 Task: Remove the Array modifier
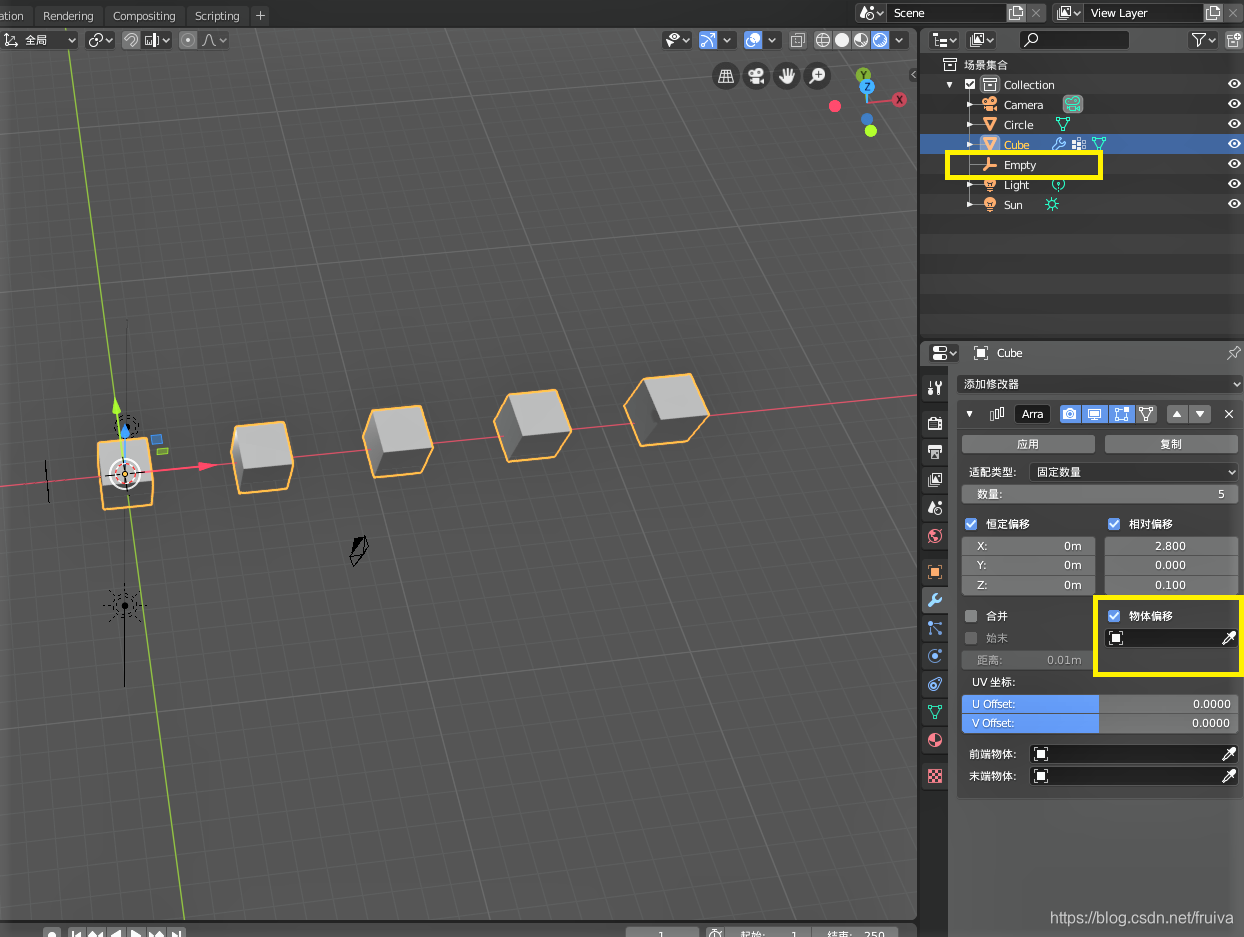coord(1229,414)
